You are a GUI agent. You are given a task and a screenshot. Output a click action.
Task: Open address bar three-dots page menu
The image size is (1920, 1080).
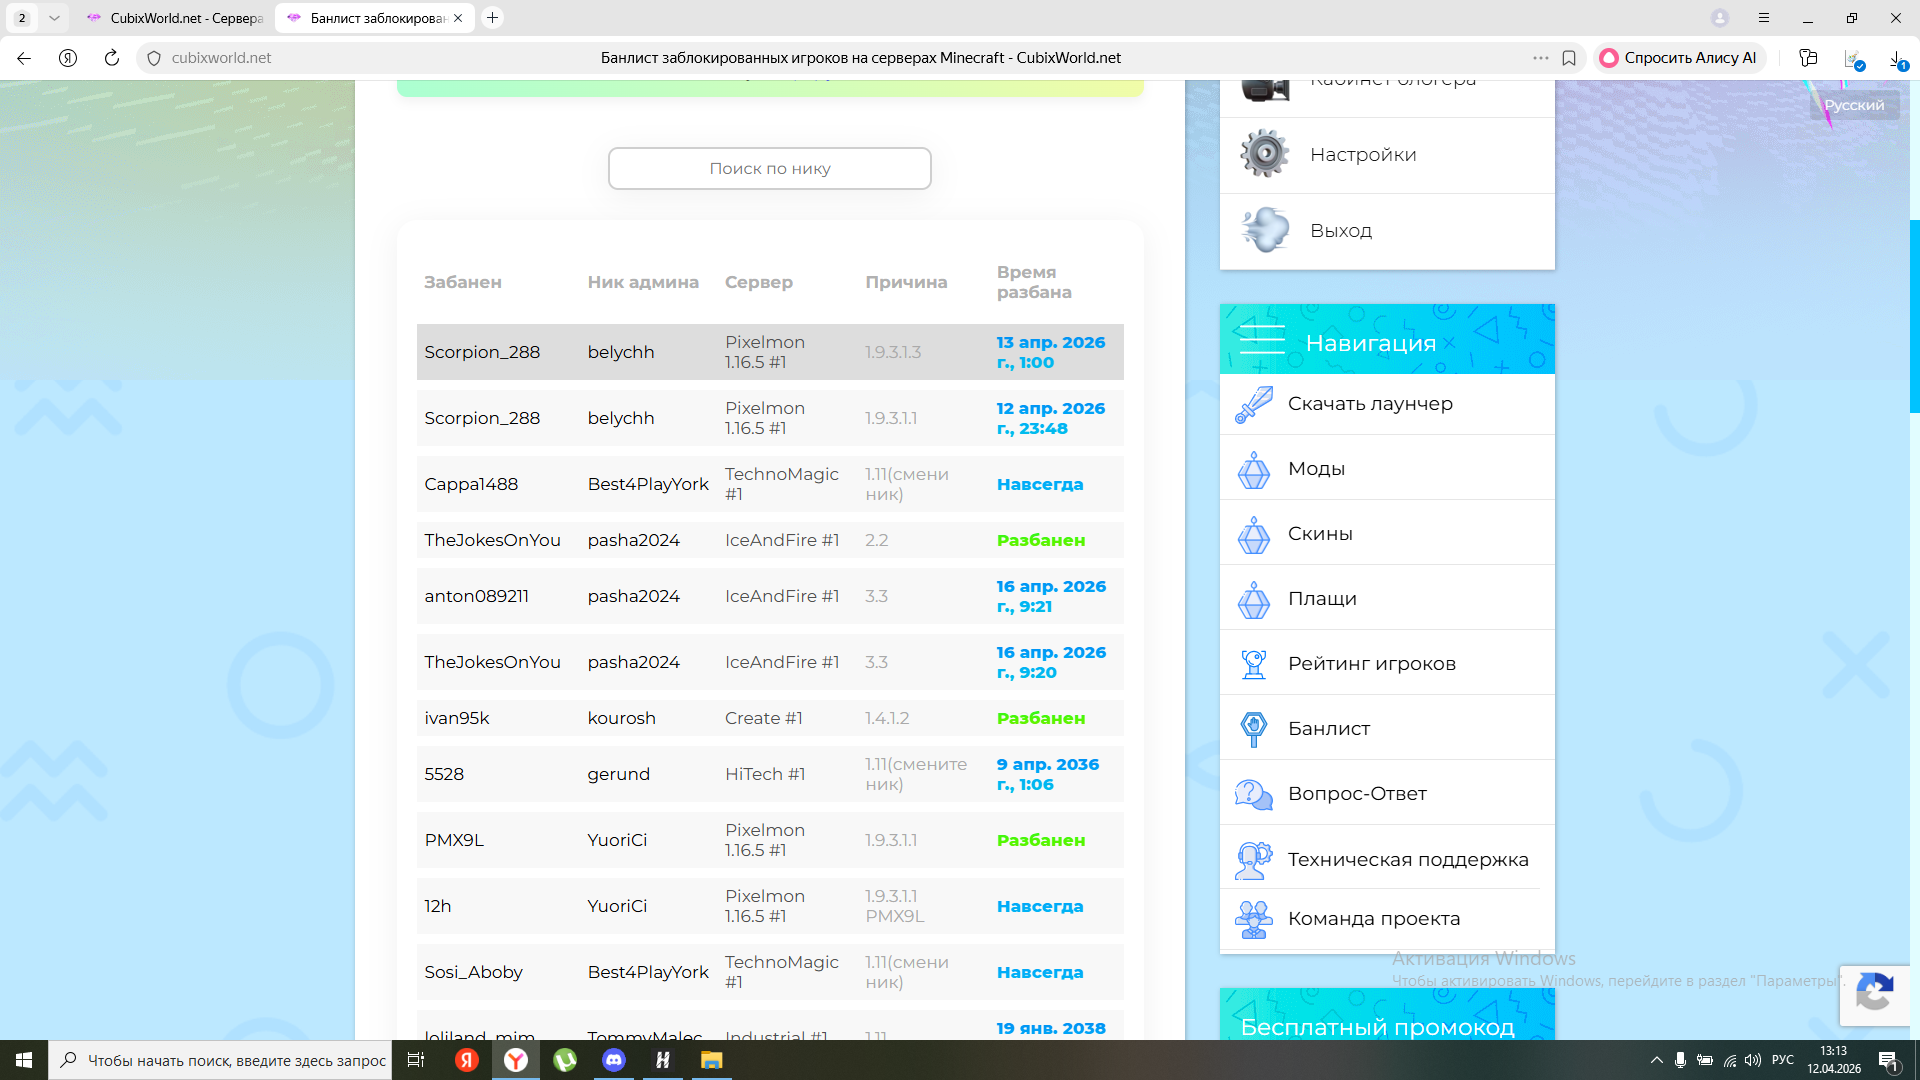coord(1540,58)
